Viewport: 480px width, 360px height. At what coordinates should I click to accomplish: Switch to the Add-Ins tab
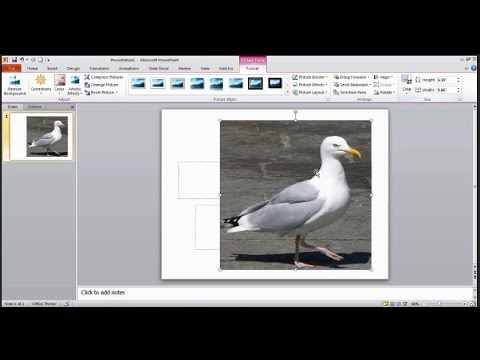pyautogui.click(x=226, y=68)
